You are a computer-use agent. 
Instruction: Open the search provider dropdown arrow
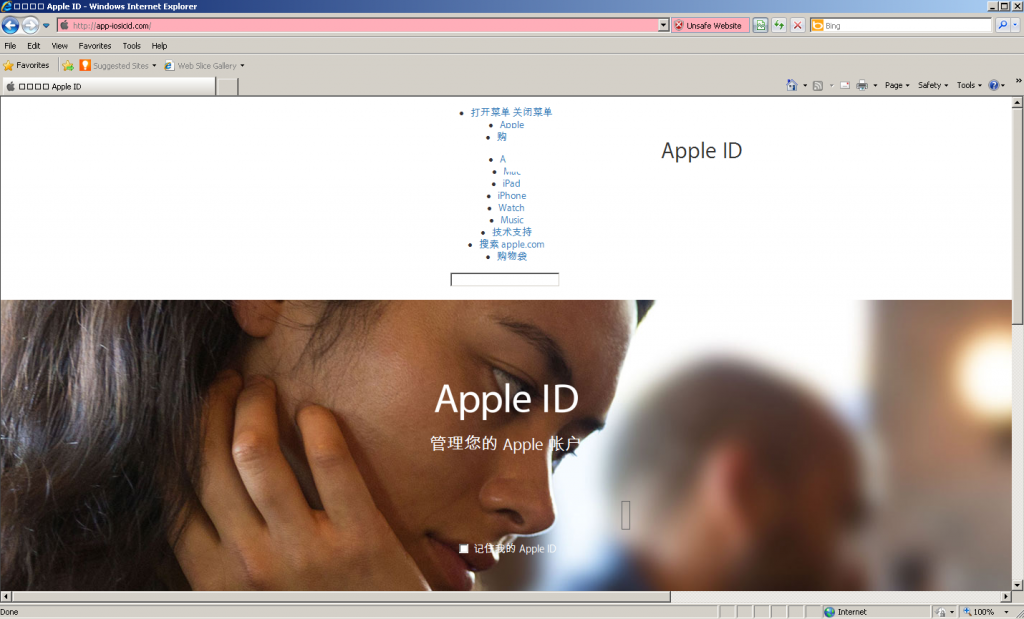click(x=1015, y=25)
